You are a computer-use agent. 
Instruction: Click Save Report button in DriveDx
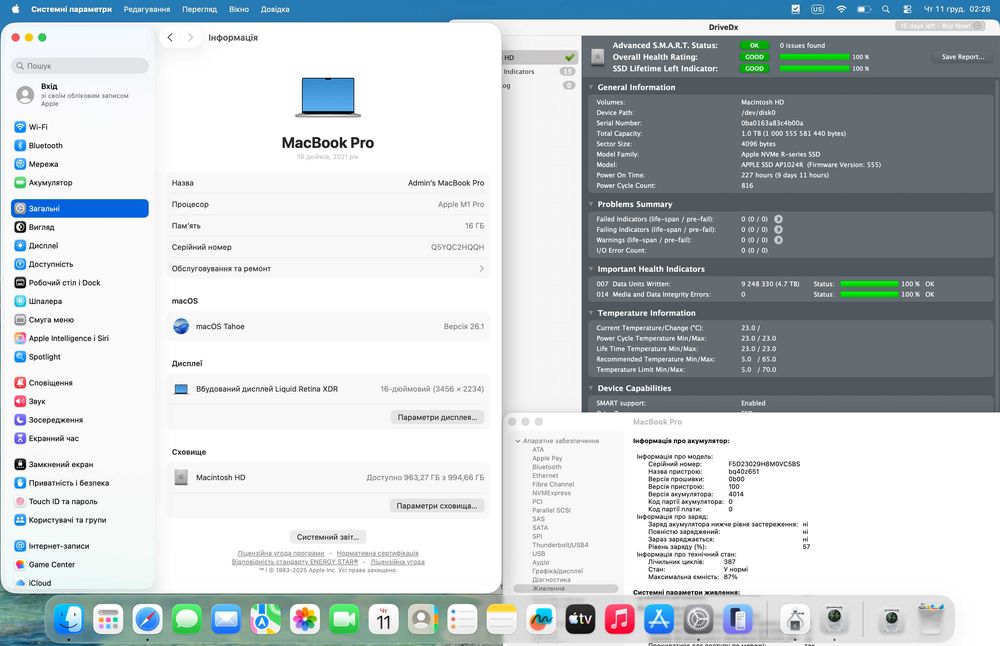pos(963,57)
